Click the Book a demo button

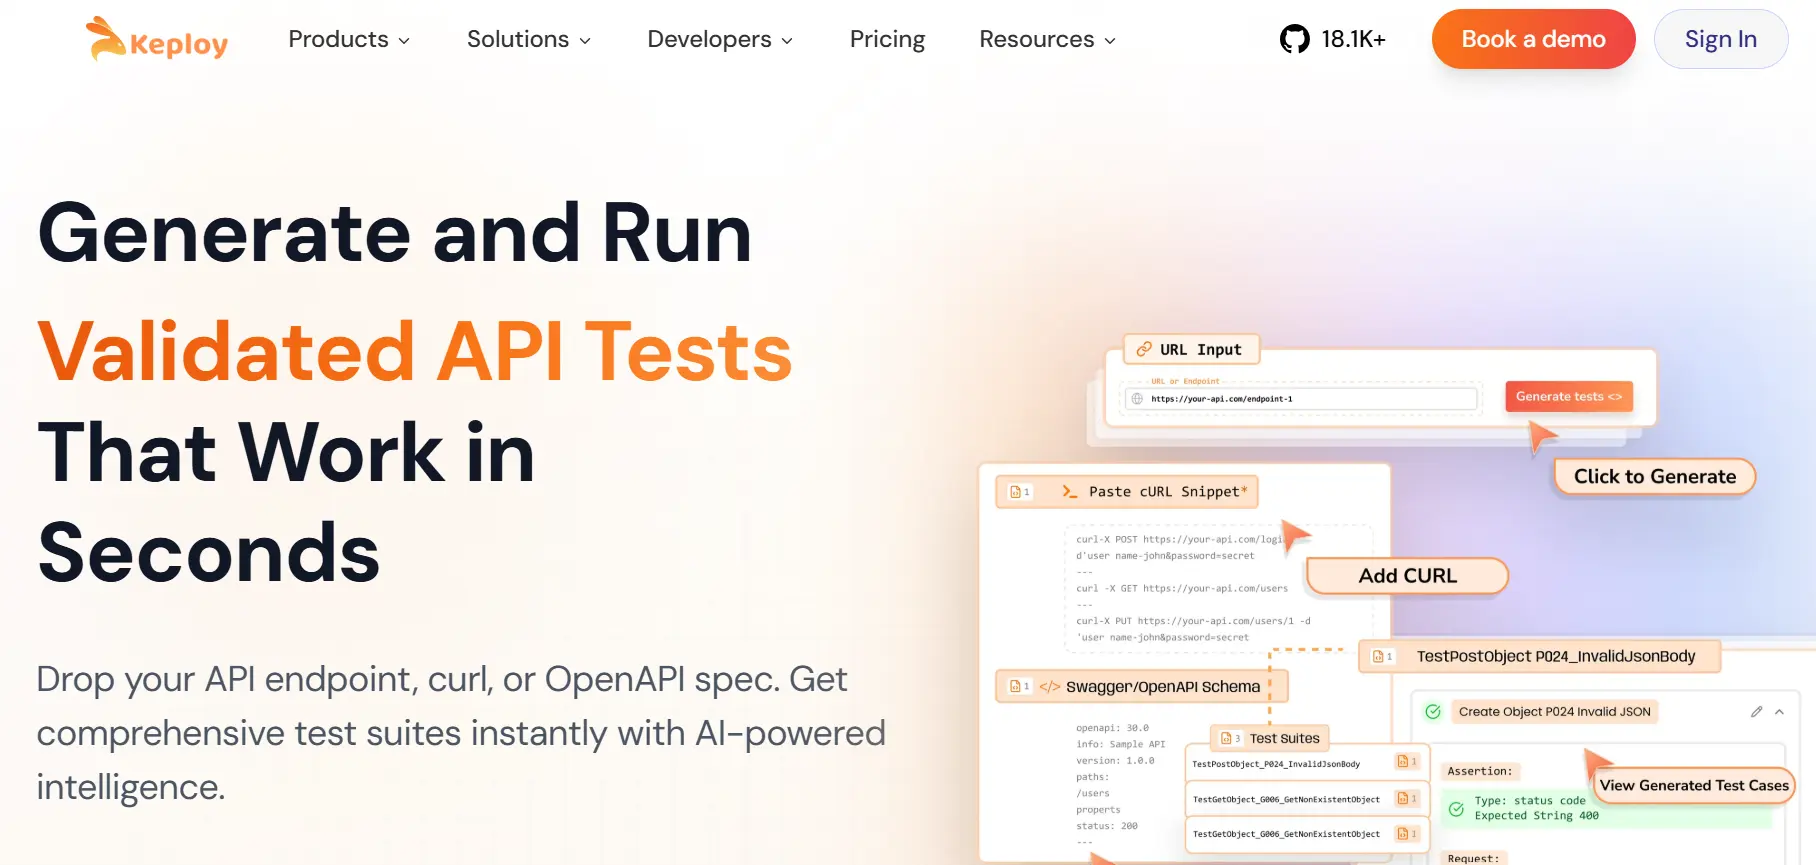1533,39
